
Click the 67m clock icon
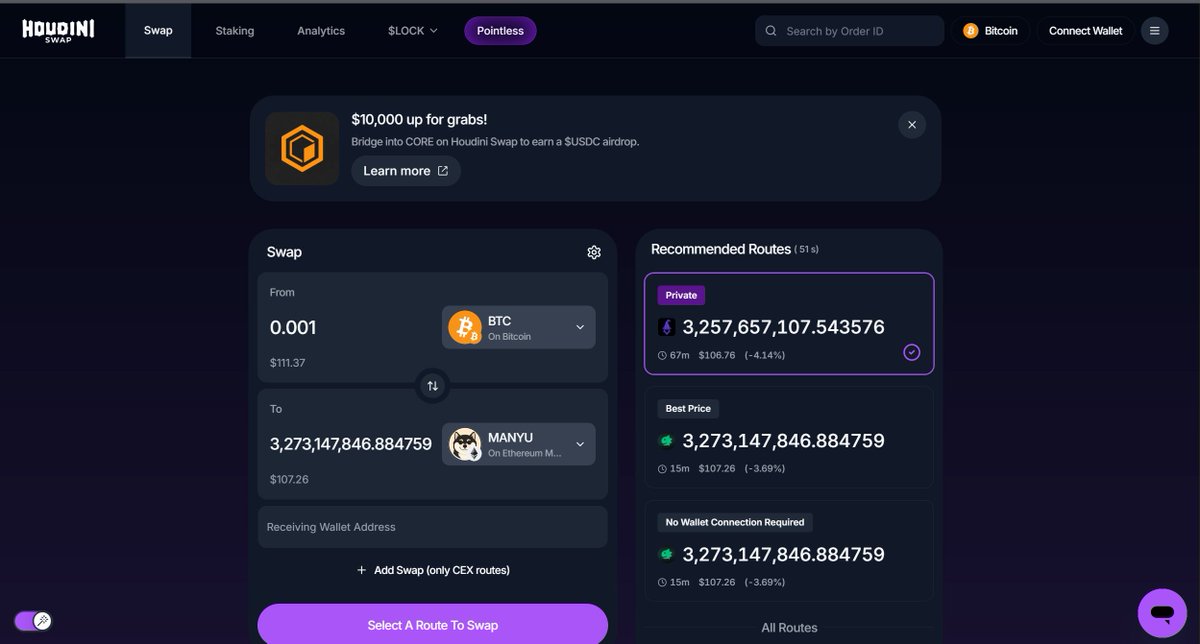[662, 355]
